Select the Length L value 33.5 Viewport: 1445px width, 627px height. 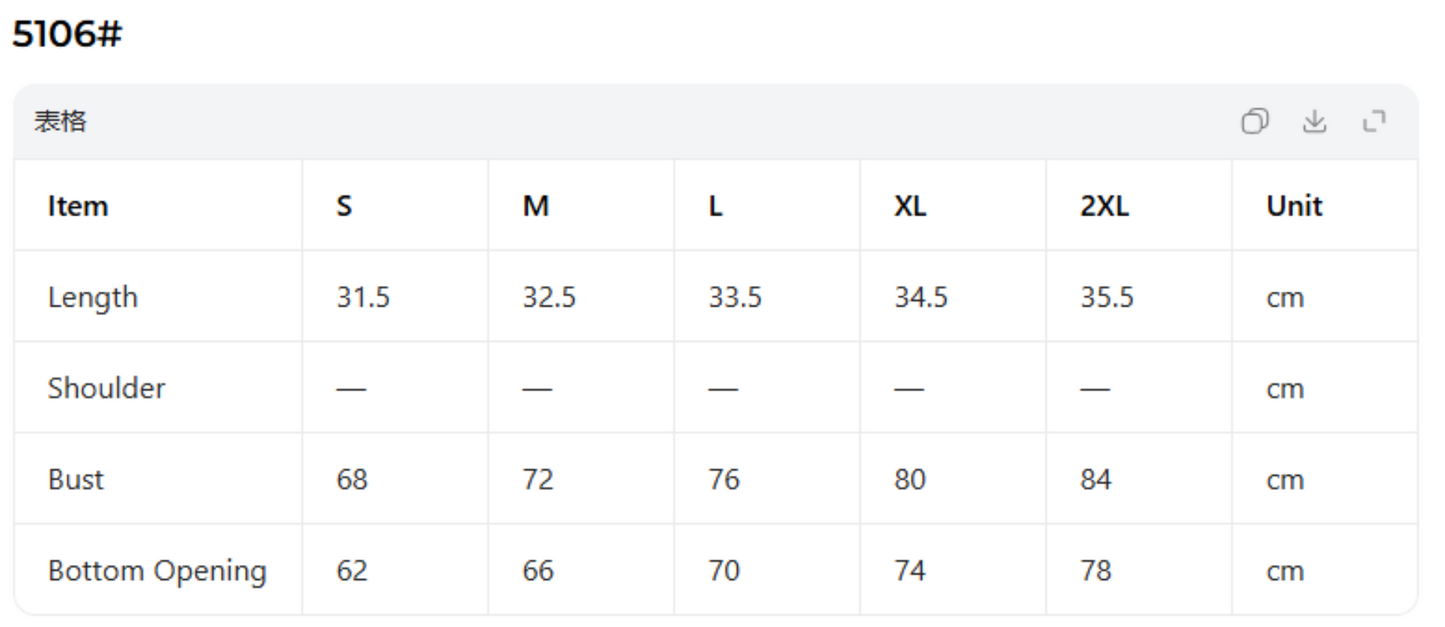(x=735, y=297)
